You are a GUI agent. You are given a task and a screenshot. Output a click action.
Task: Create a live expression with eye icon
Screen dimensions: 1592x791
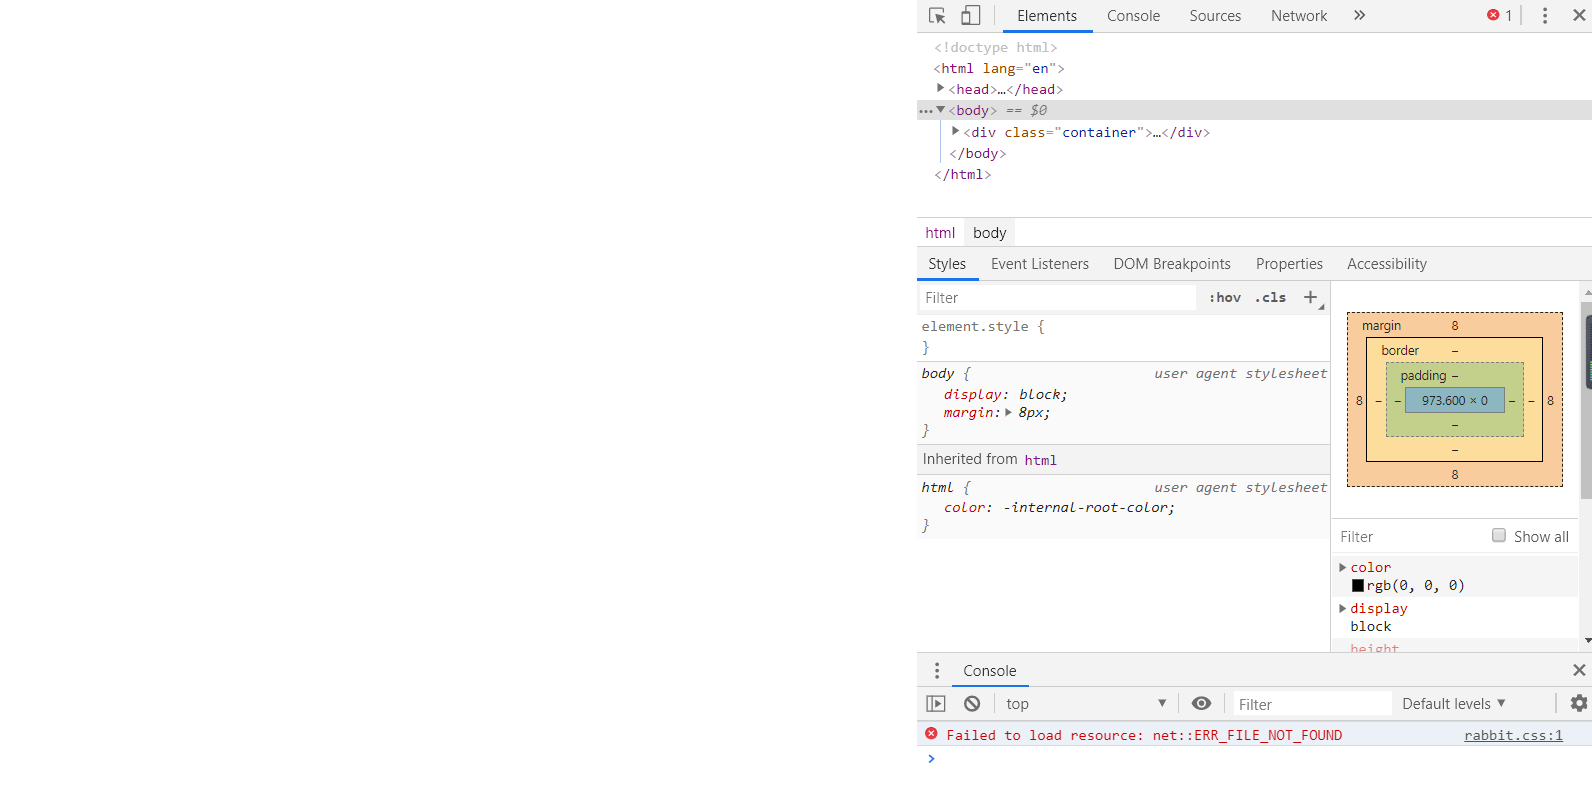click(1201, 704)
